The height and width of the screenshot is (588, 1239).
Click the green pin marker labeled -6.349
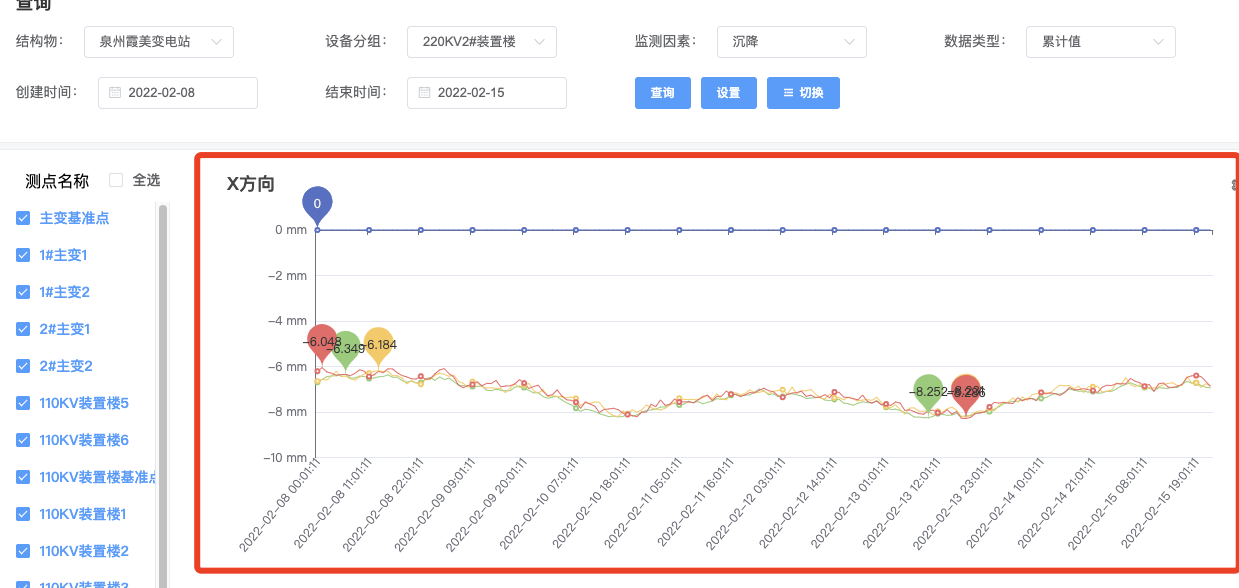click(x=346, y=350)
